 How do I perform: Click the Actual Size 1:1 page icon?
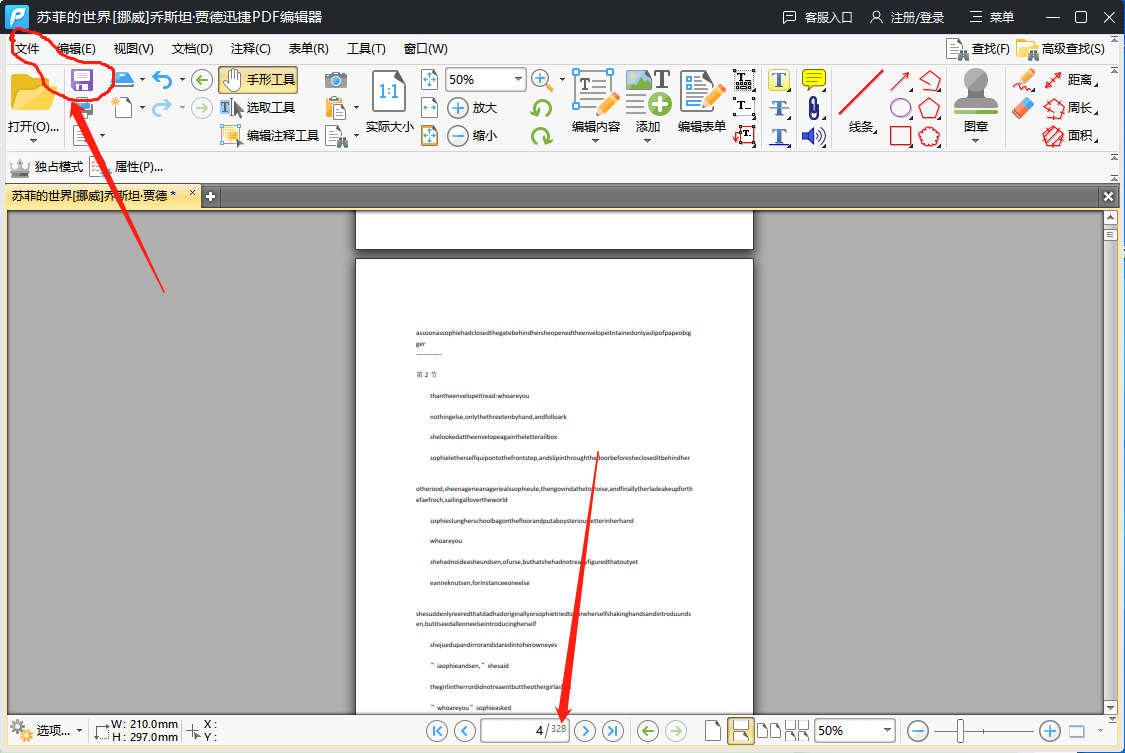(x=389, y=92)
